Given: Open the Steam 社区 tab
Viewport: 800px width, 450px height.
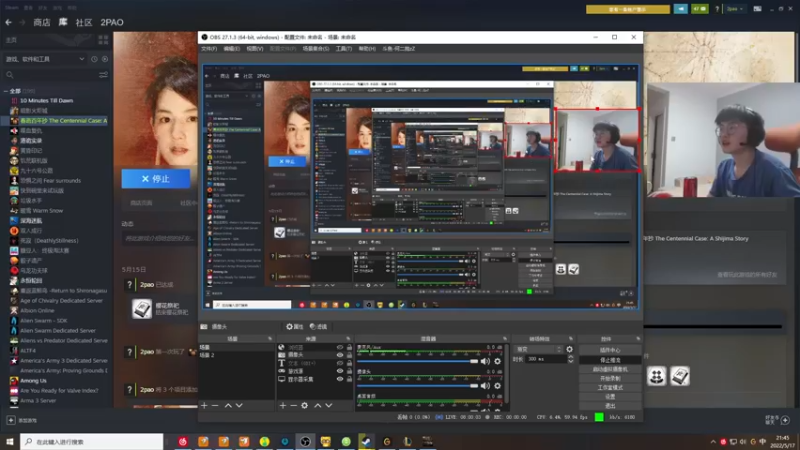Looking at the screenshot, I should tap(84, 22).
